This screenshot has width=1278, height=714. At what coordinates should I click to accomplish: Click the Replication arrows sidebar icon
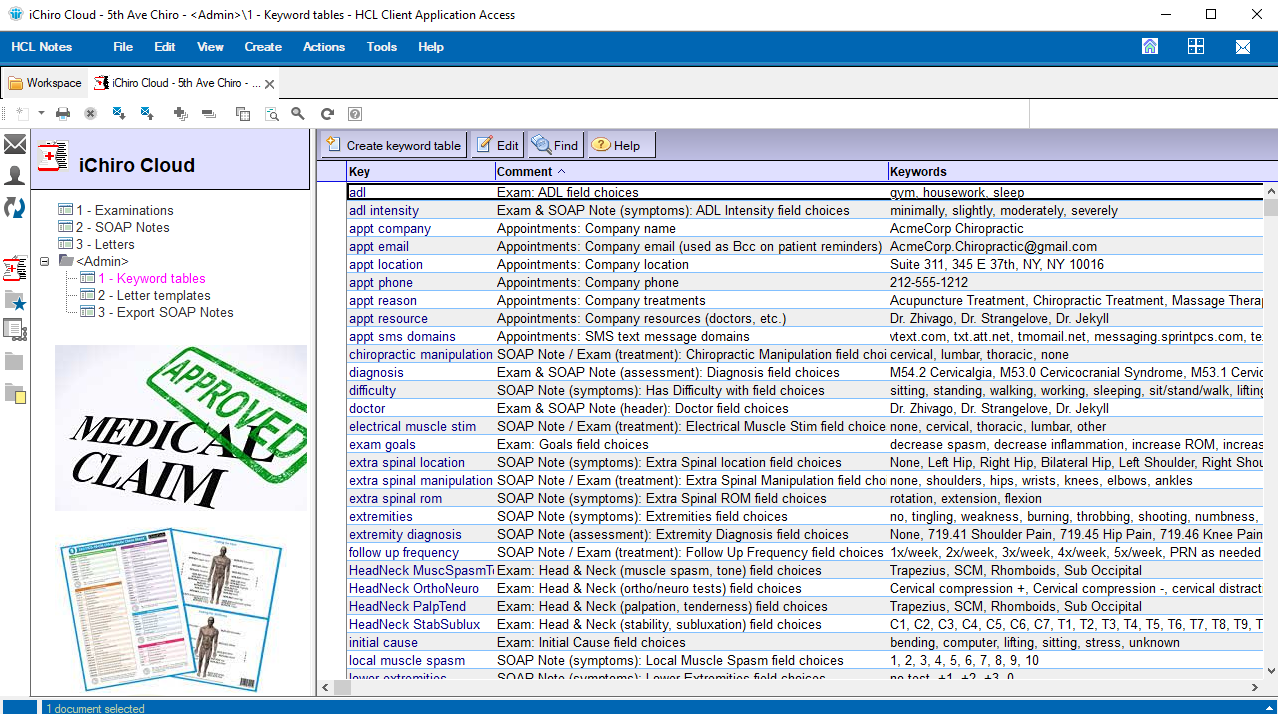pyautogui.click(x=15, y=207)
